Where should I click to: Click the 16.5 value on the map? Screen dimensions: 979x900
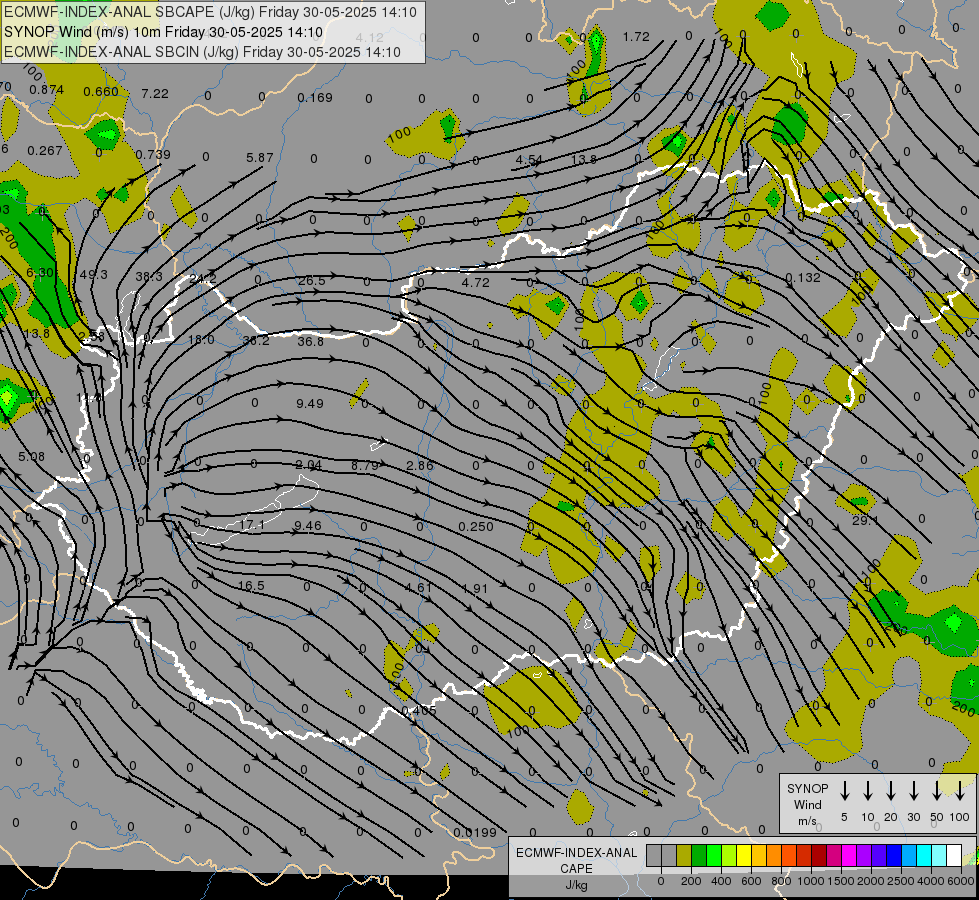tap(251, 586)
